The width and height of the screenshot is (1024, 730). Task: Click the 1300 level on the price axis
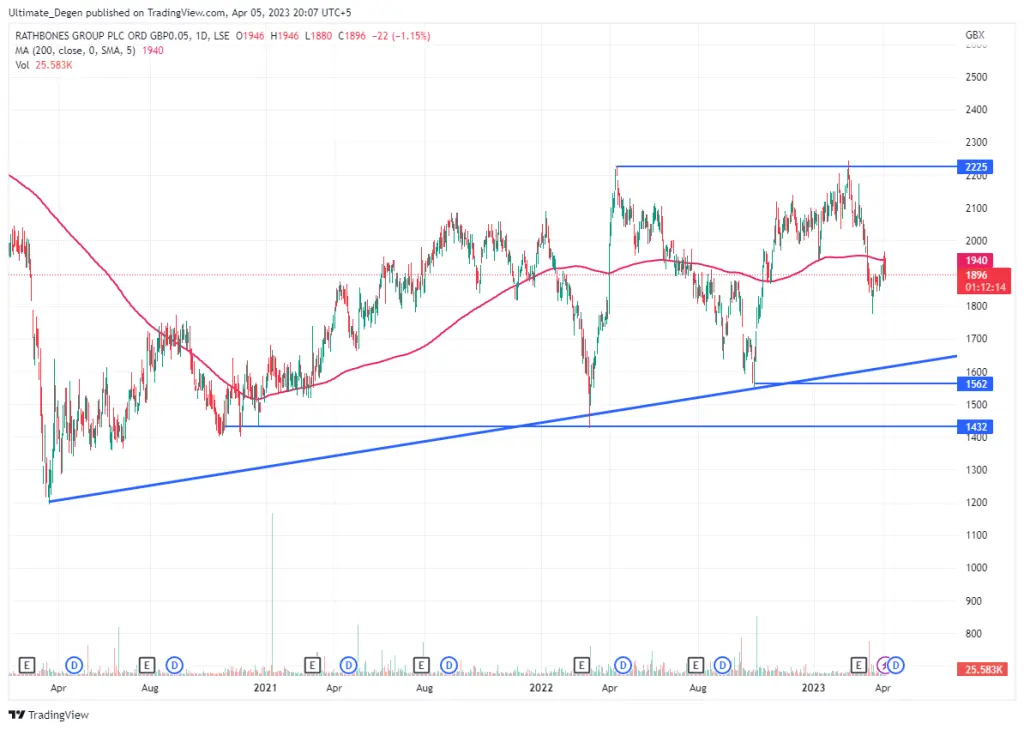point(976,470)
